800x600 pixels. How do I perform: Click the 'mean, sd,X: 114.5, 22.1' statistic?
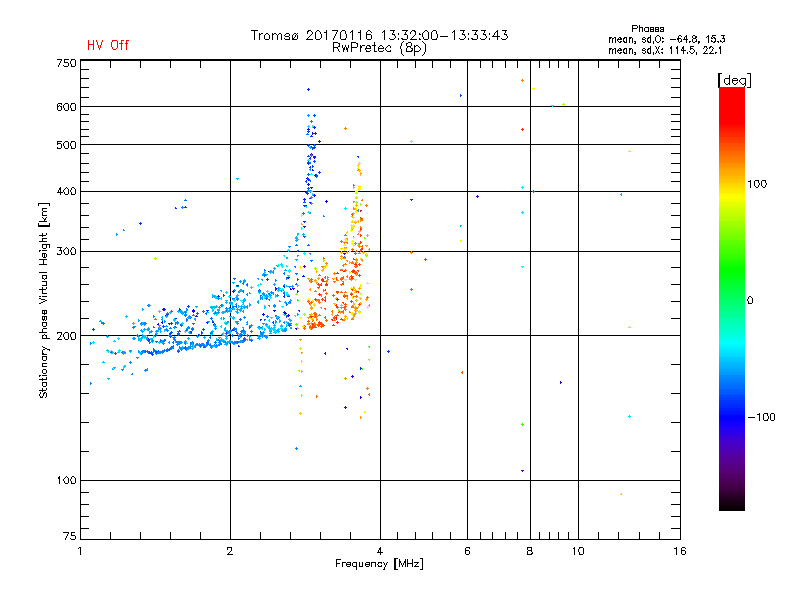[x=665, y=51]
